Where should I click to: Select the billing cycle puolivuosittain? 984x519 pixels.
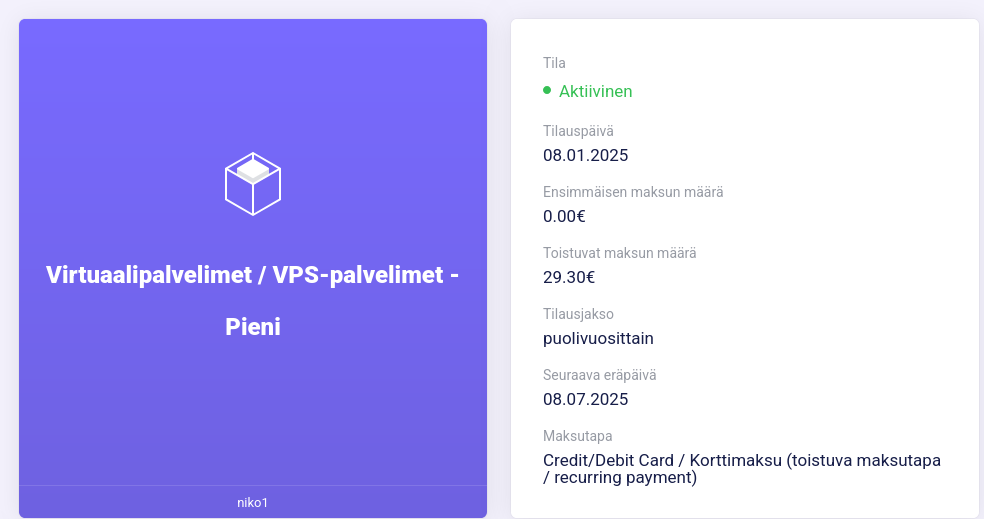tap(598, 338)
